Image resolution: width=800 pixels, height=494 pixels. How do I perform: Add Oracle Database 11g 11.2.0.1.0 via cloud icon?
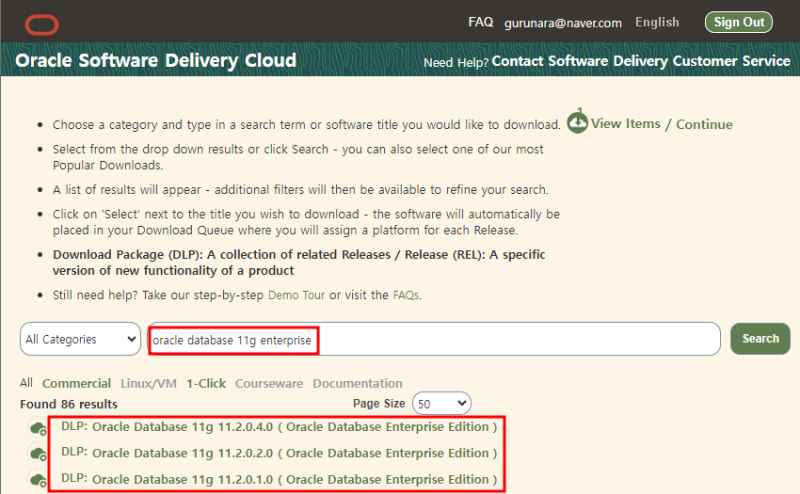[38, 480]
